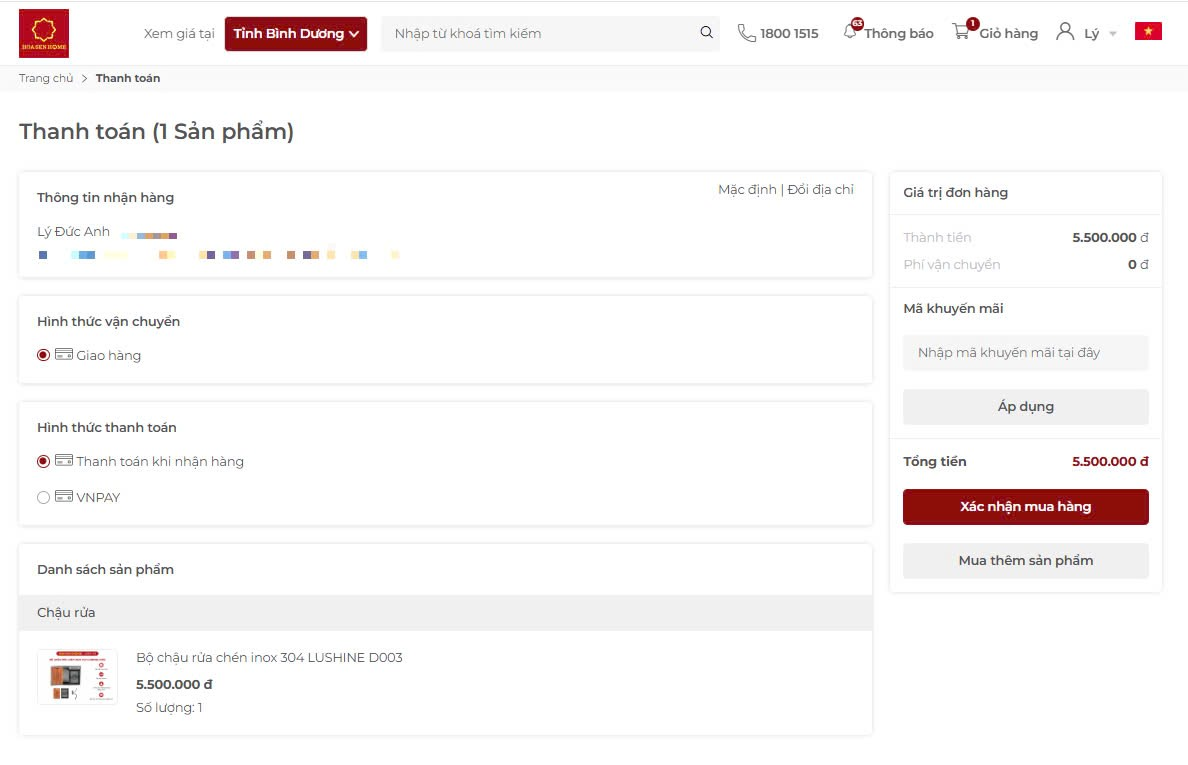The image size is (1188, 765).
Task: Click Áp dụng to apply promo code
Action: [1025, 407]
